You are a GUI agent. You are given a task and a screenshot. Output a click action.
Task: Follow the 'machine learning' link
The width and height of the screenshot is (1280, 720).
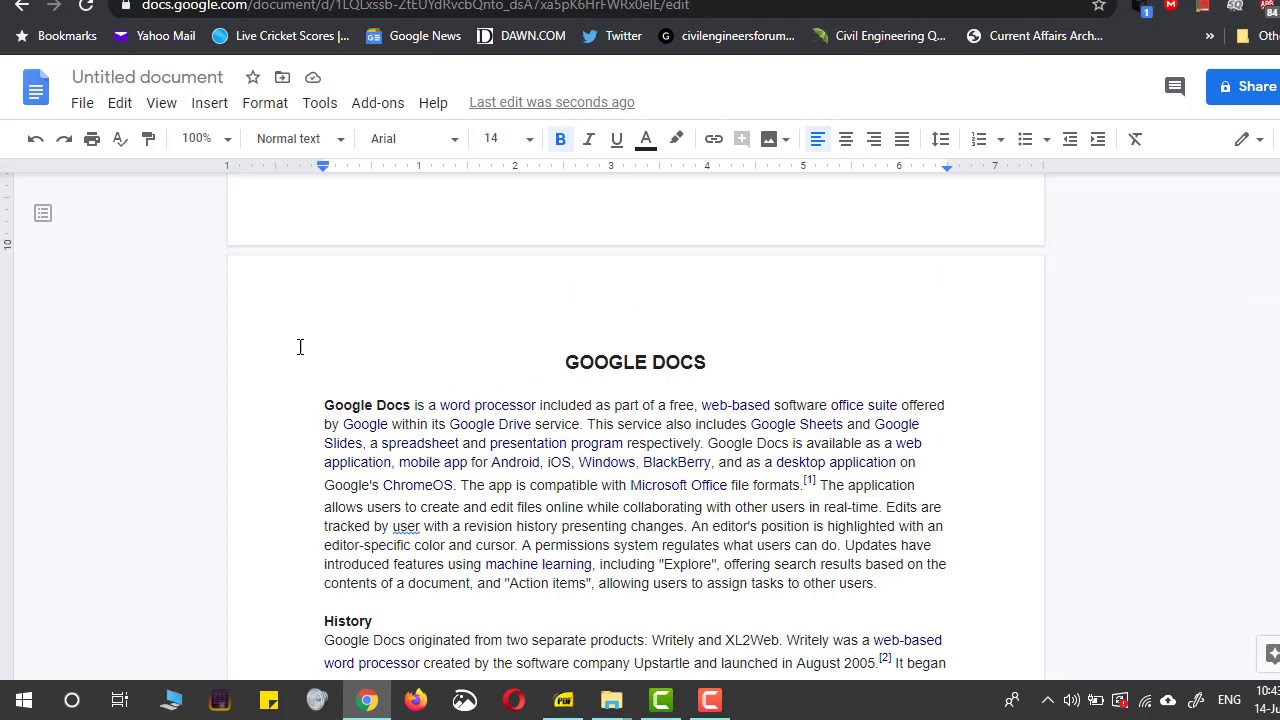(x=539, y=564)
